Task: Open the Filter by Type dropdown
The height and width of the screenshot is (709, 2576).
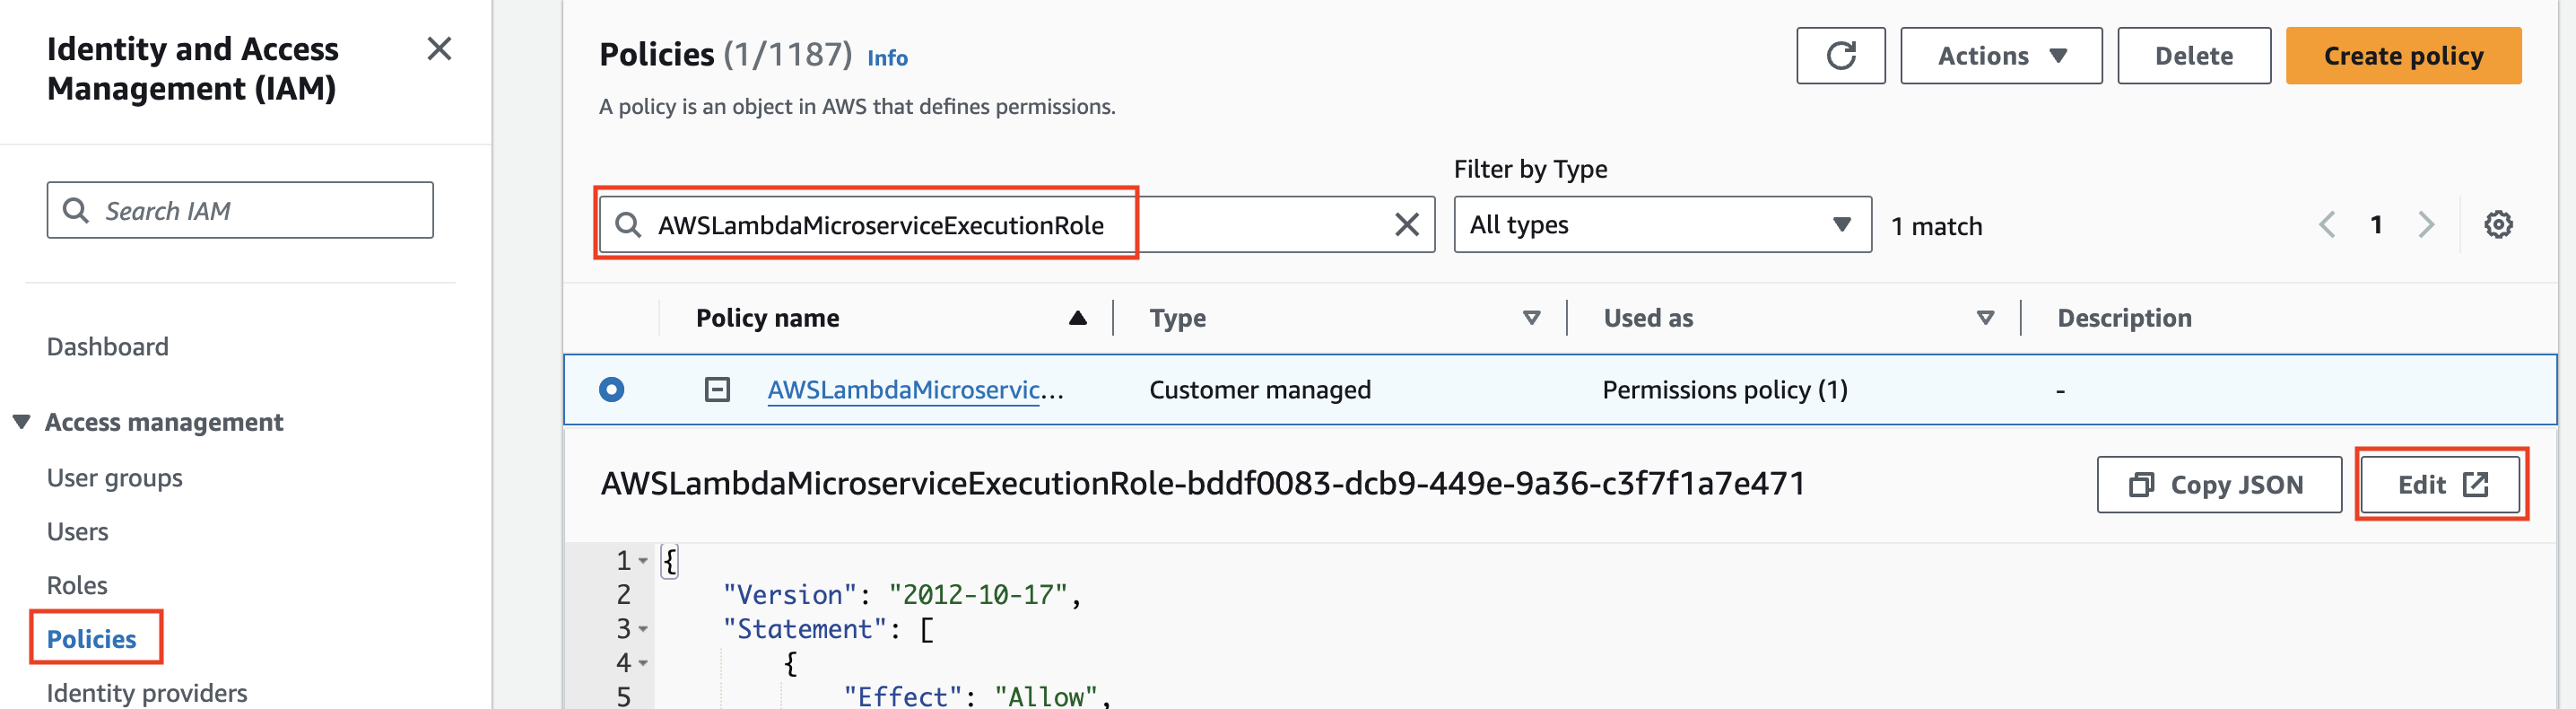Action: pos(1662,224)
